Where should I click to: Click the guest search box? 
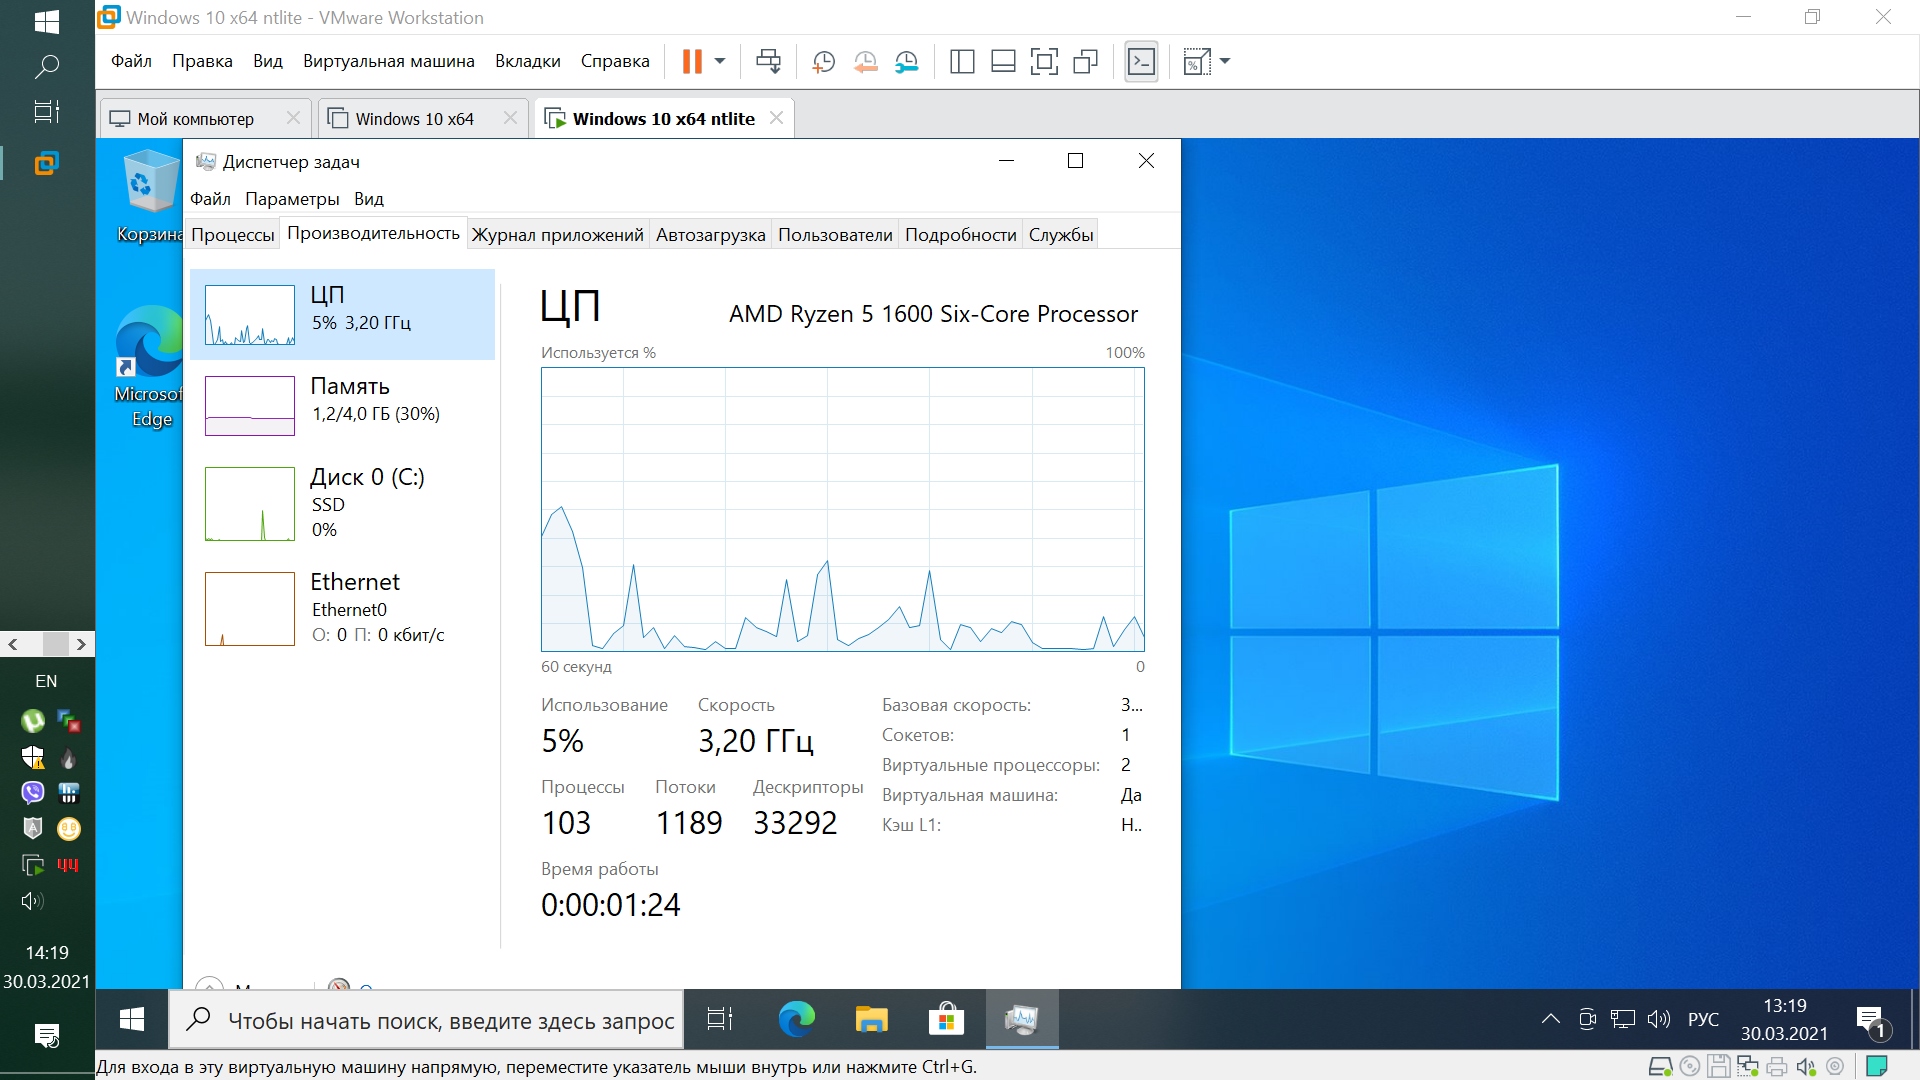(x=450, y=1020)
